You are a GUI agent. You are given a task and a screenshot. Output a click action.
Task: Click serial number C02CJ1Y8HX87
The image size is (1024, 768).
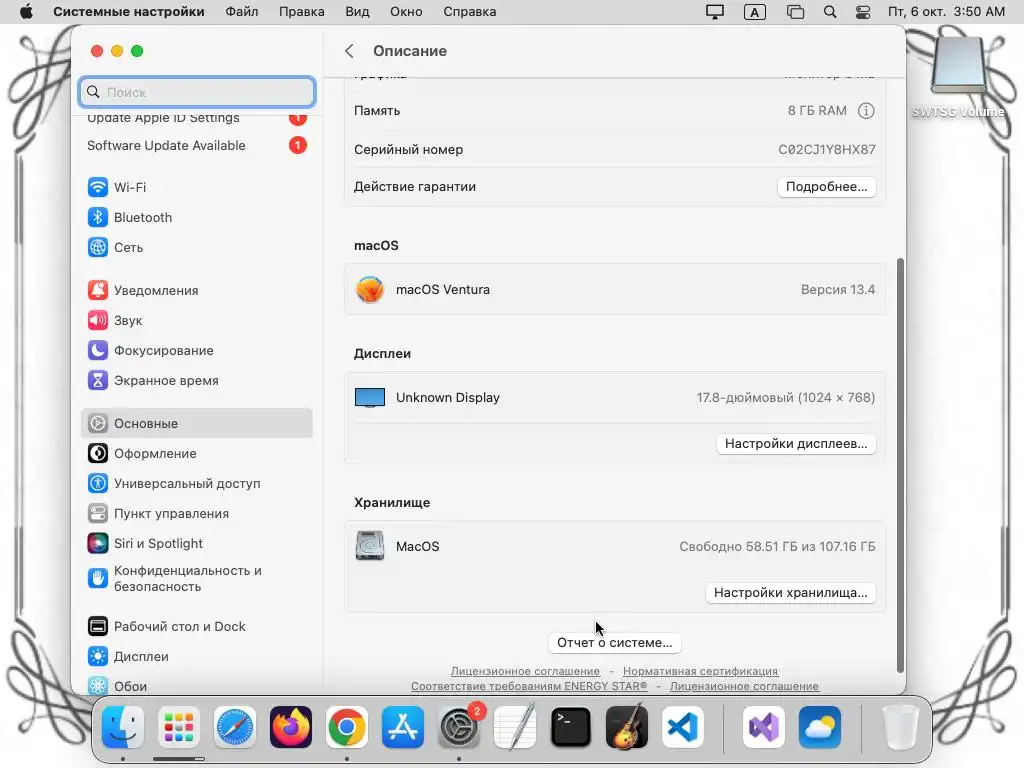coord(827,150)
